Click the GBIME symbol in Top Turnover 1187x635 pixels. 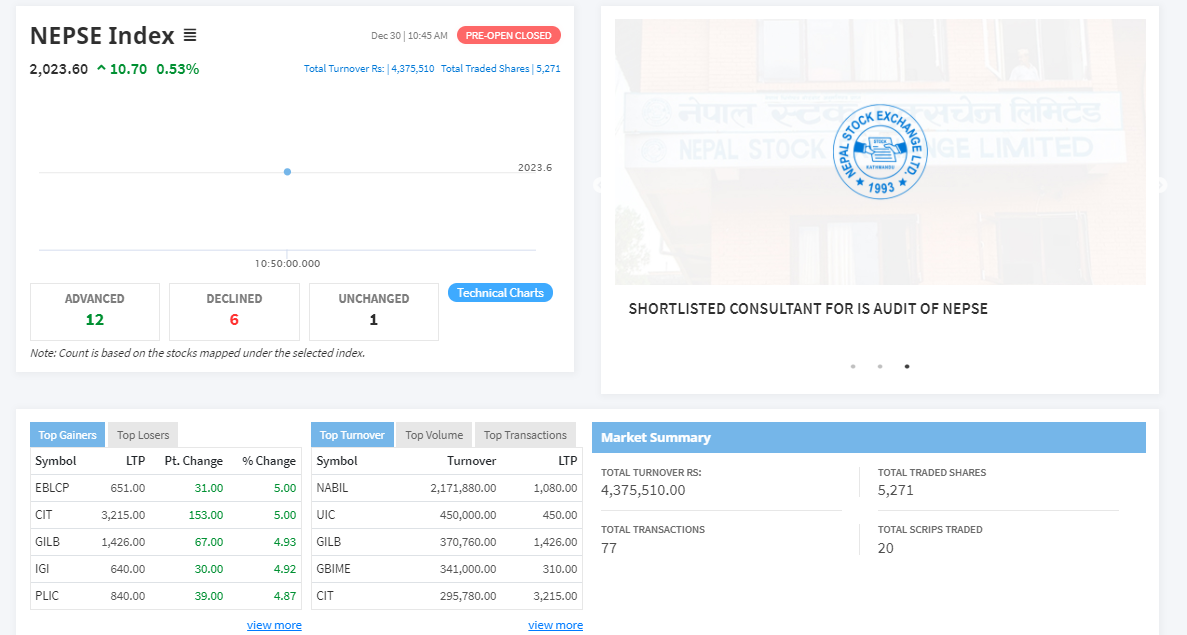tap(333, 569)
